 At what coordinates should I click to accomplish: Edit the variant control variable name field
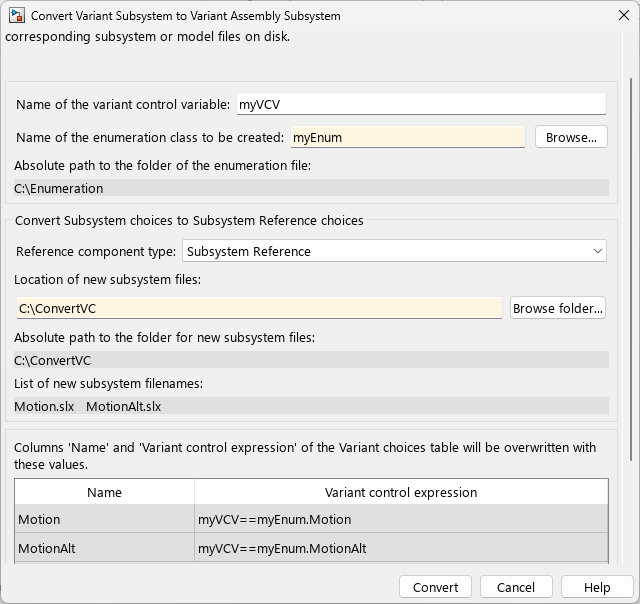pos(421,104)
